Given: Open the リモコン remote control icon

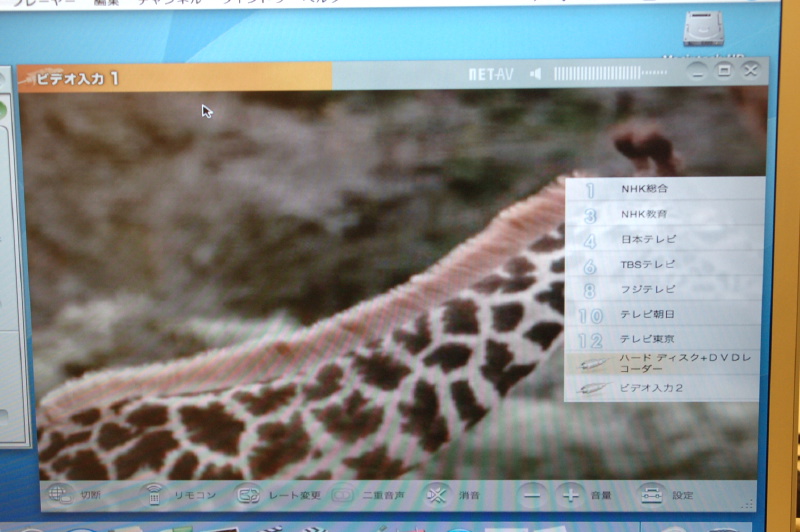Looking at the screenshot, I should [x=153, y=494].
